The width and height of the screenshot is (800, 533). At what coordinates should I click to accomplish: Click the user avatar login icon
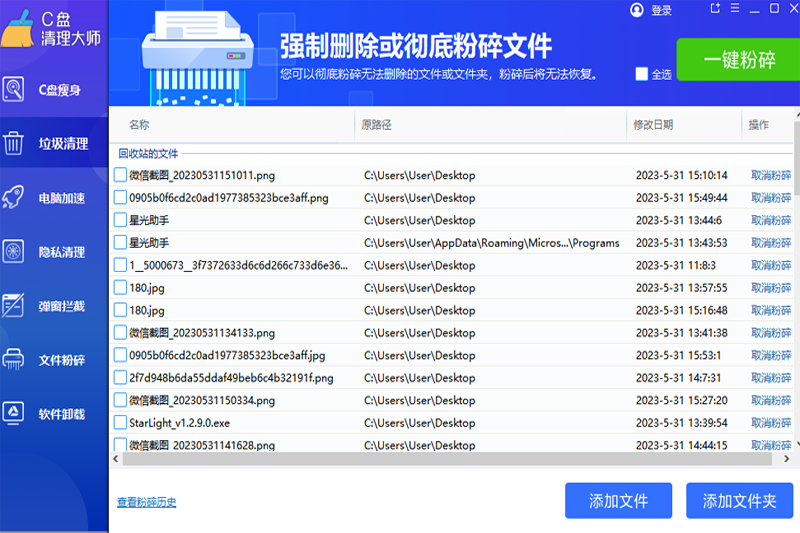point(637,10)
